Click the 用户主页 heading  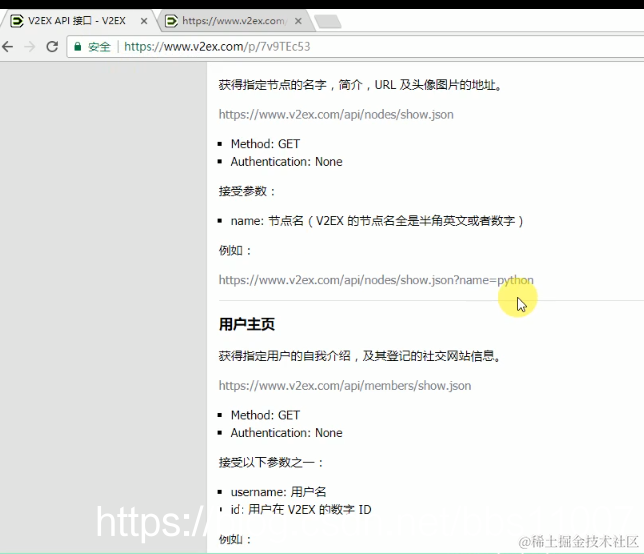(247, 324)
